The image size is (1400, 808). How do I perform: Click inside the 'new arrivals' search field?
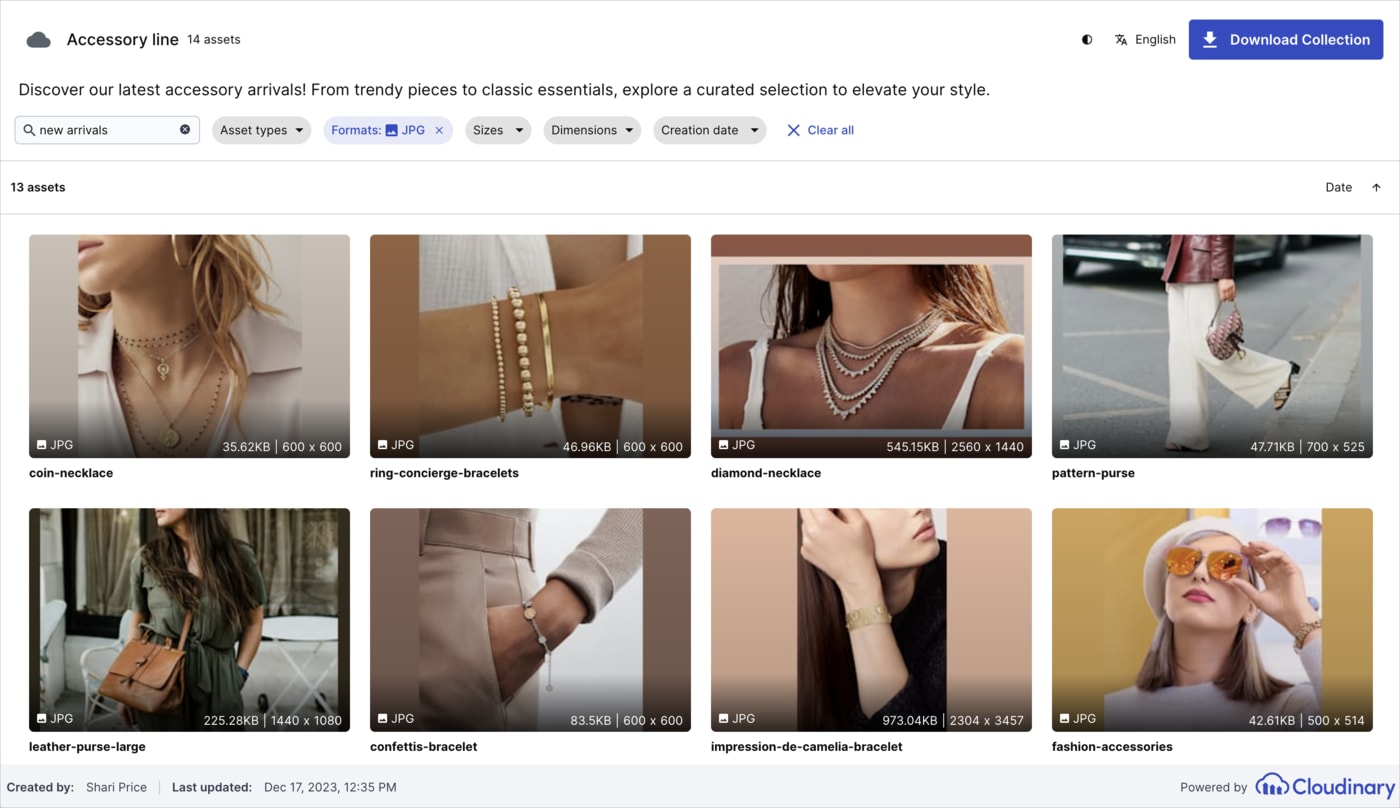pos(107,130)
